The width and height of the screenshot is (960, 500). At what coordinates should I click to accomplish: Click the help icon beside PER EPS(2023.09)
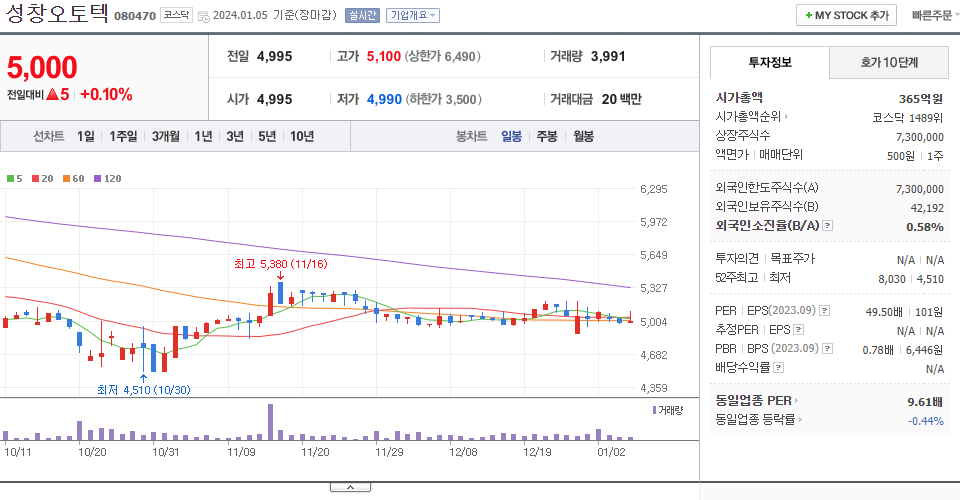[825, 311]
